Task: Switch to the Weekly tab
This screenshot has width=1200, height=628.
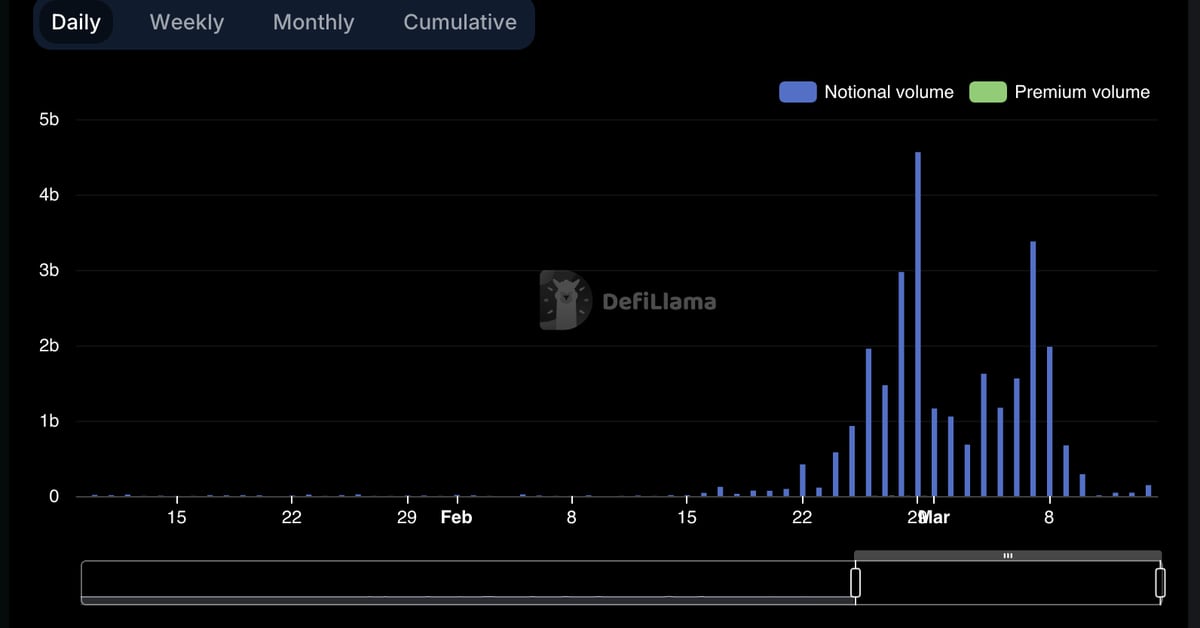Action: (x=186, y=22)
